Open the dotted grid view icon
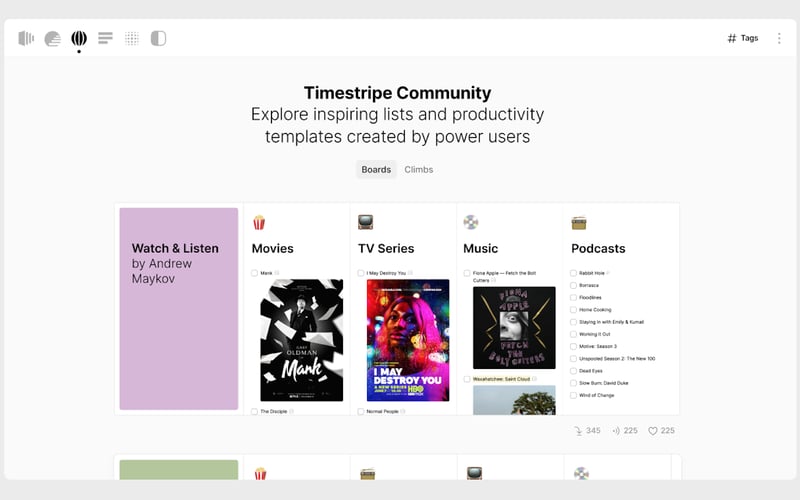 132,38
